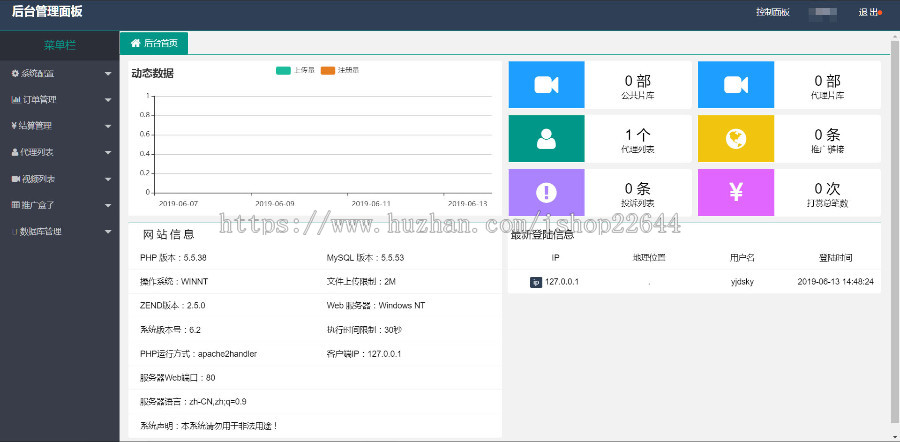Click the green person tile for 代理列表

[x=546, y=138]
